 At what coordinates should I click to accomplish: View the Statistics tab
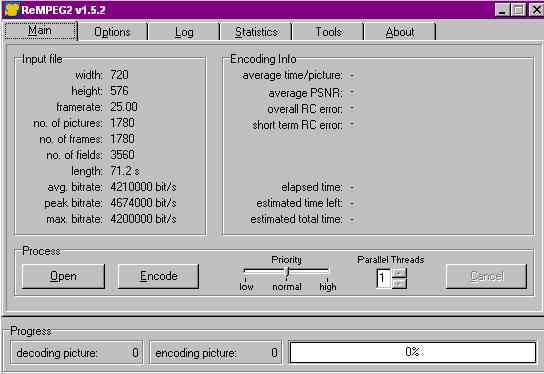pyautogui.click(x=256, y=32)
